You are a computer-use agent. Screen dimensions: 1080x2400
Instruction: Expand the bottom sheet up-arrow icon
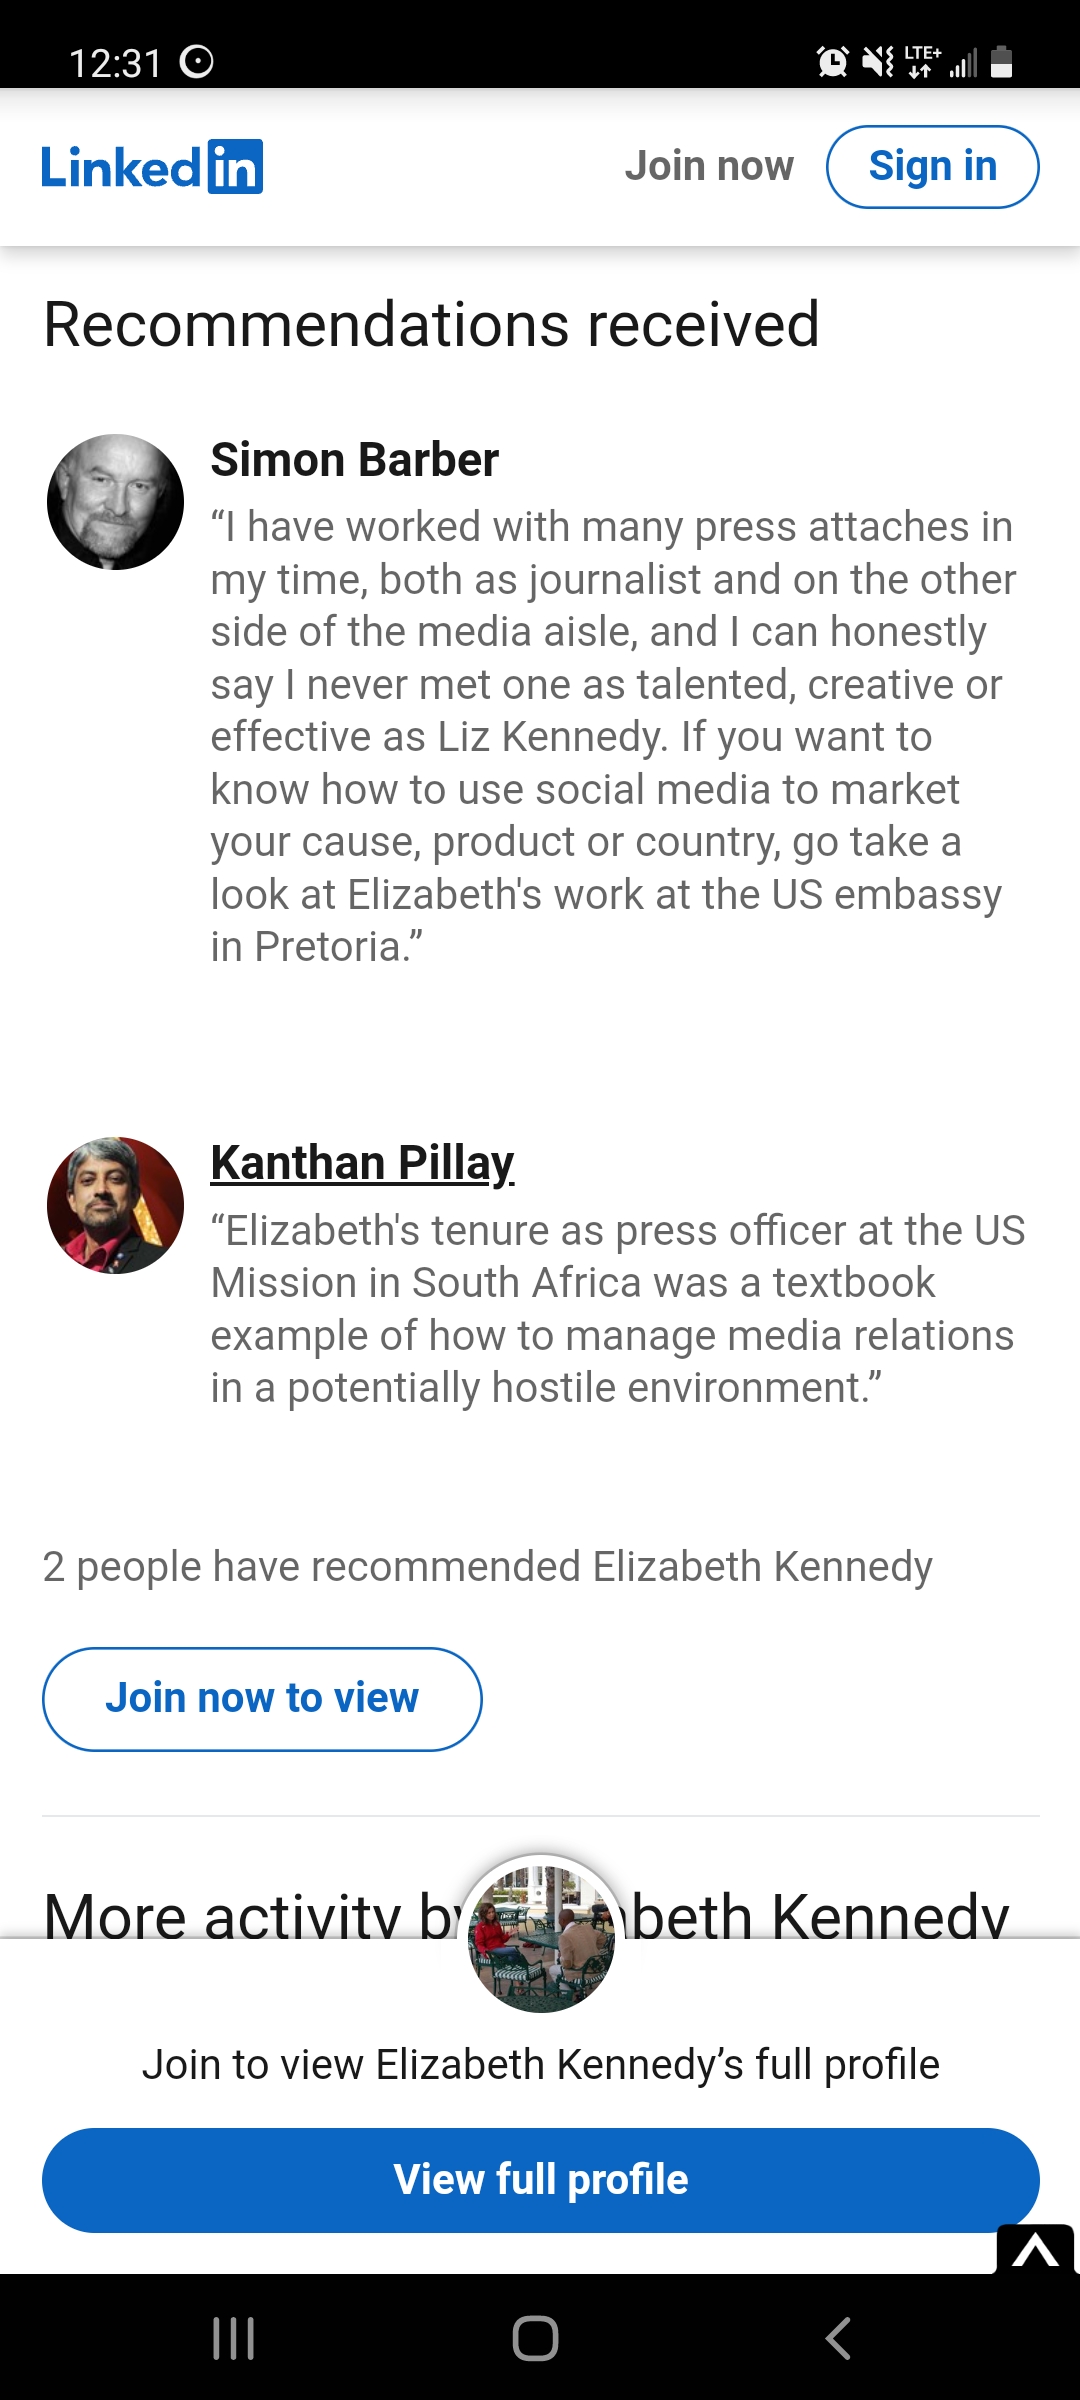tap(1035, 2250)
